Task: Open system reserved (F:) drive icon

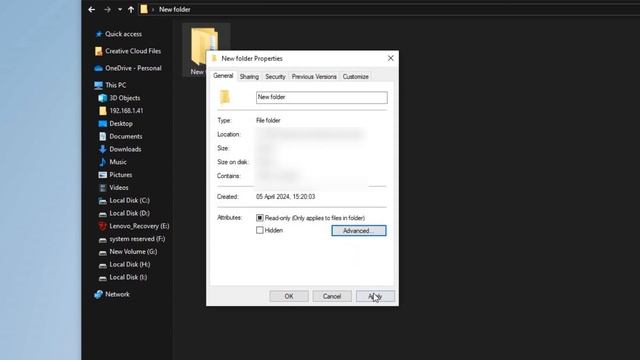Action: click(x=102, y=239)
